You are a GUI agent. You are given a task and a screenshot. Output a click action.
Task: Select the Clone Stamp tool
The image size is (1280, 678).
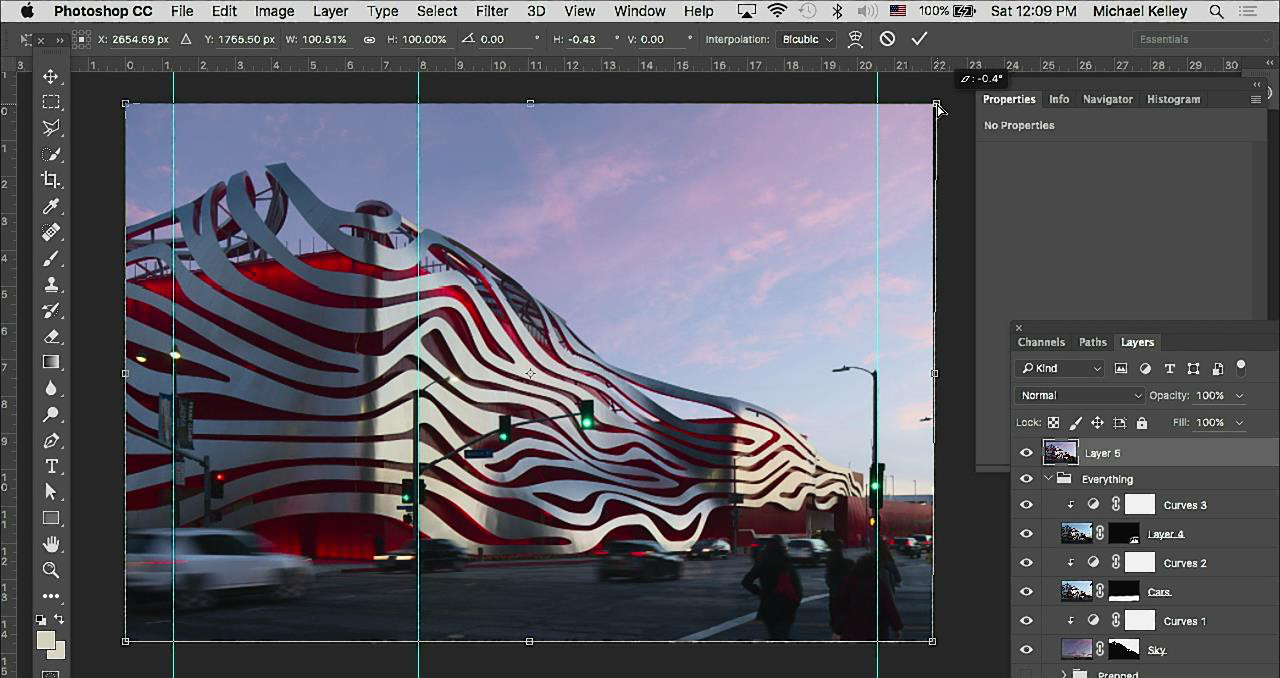coord(51,285)
